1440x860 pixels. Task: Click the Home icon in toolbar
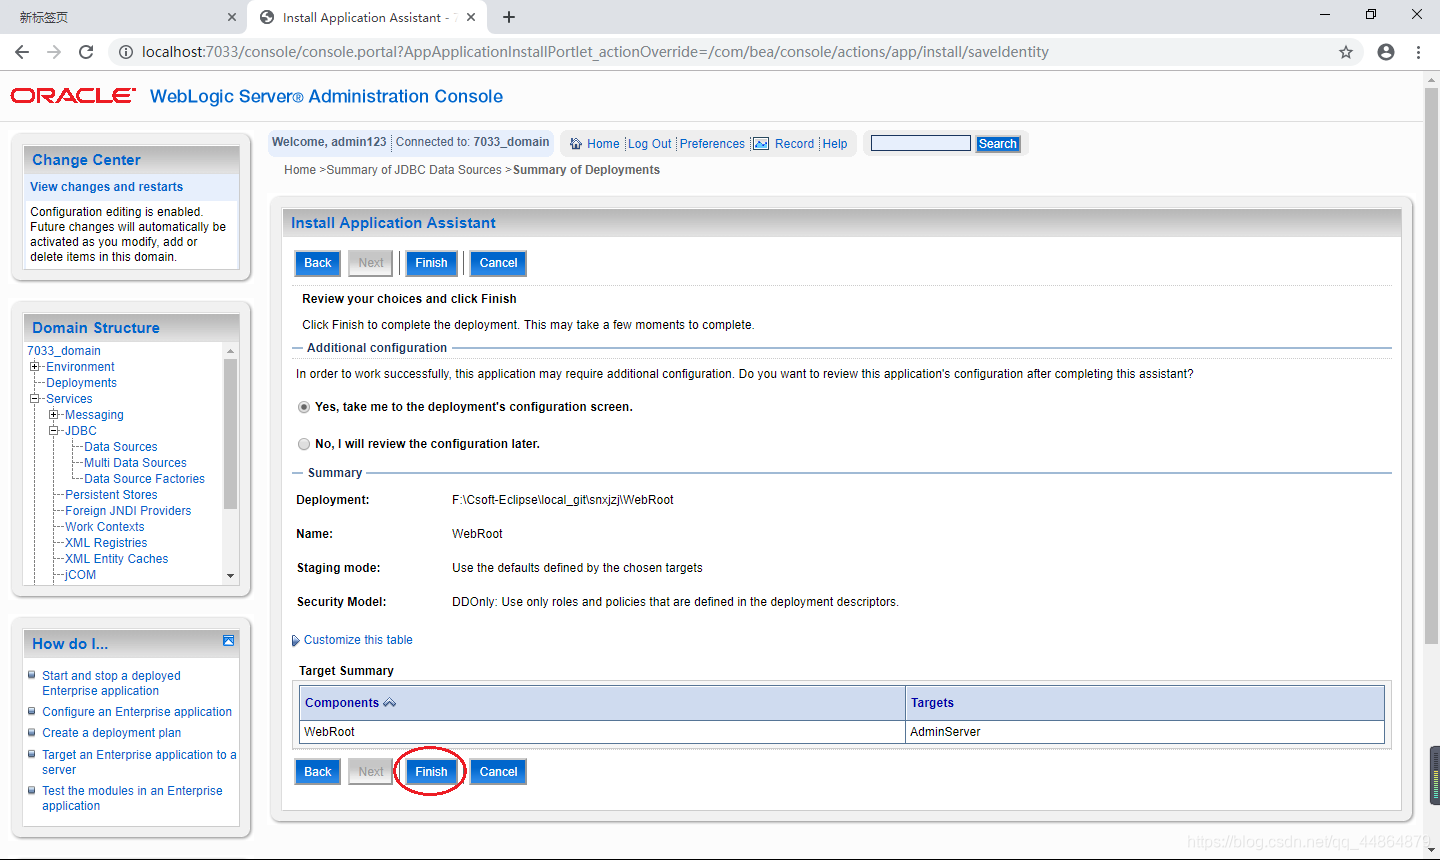(x=576, y=144)
